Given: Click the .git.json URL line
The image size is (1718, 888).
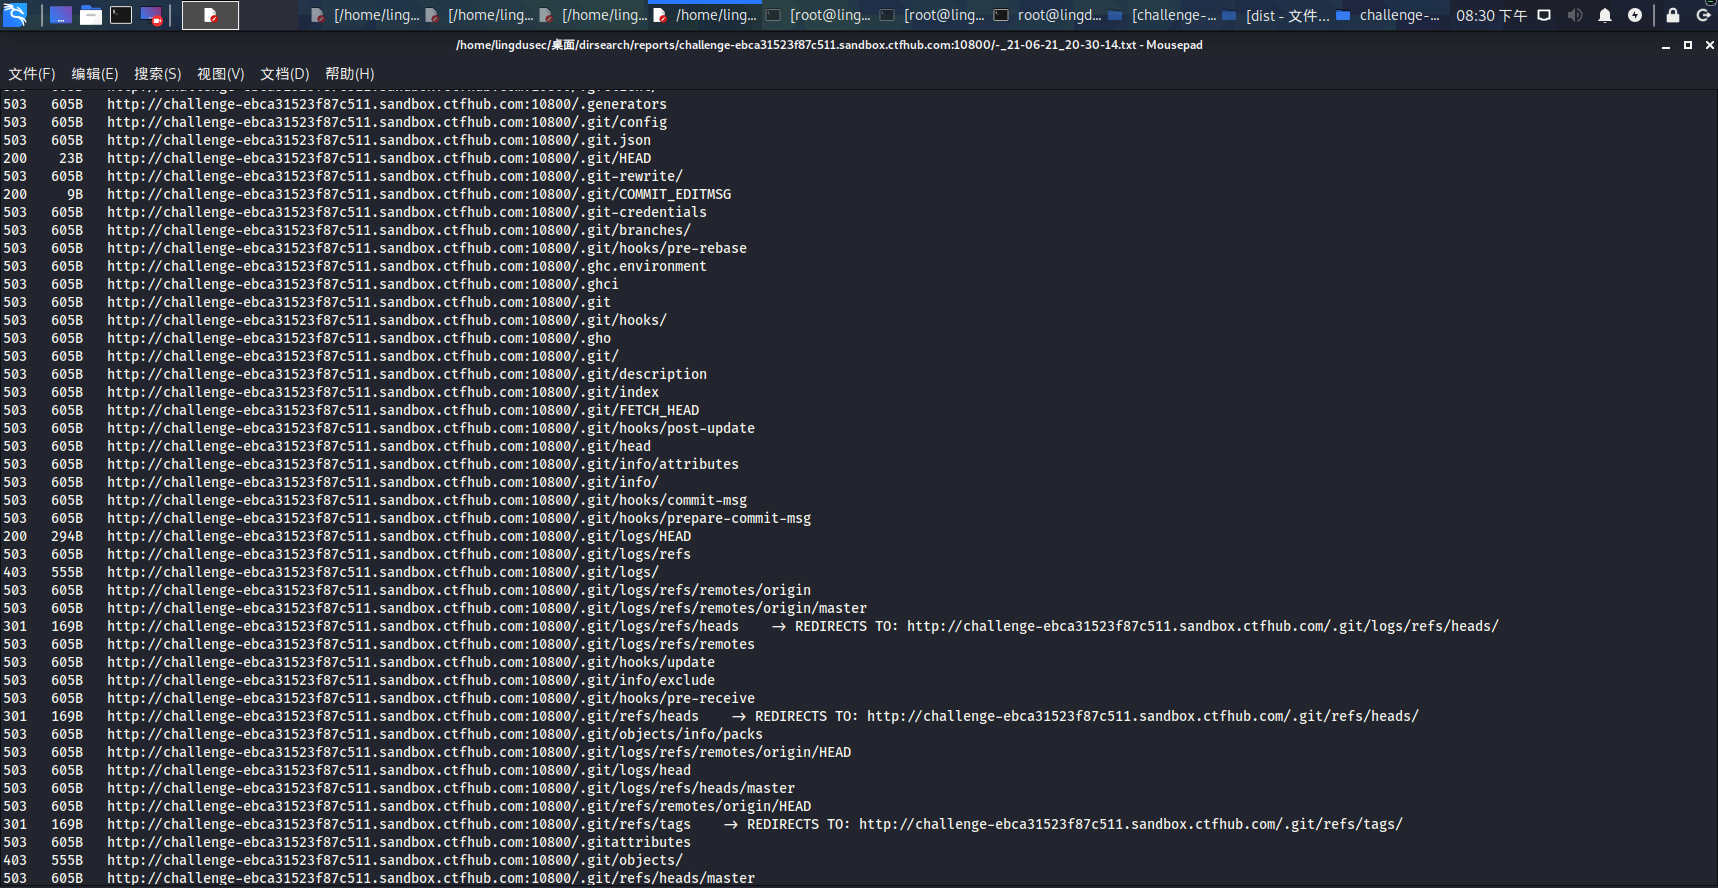Looking at the screenshot, I should (x=379, y=140).
